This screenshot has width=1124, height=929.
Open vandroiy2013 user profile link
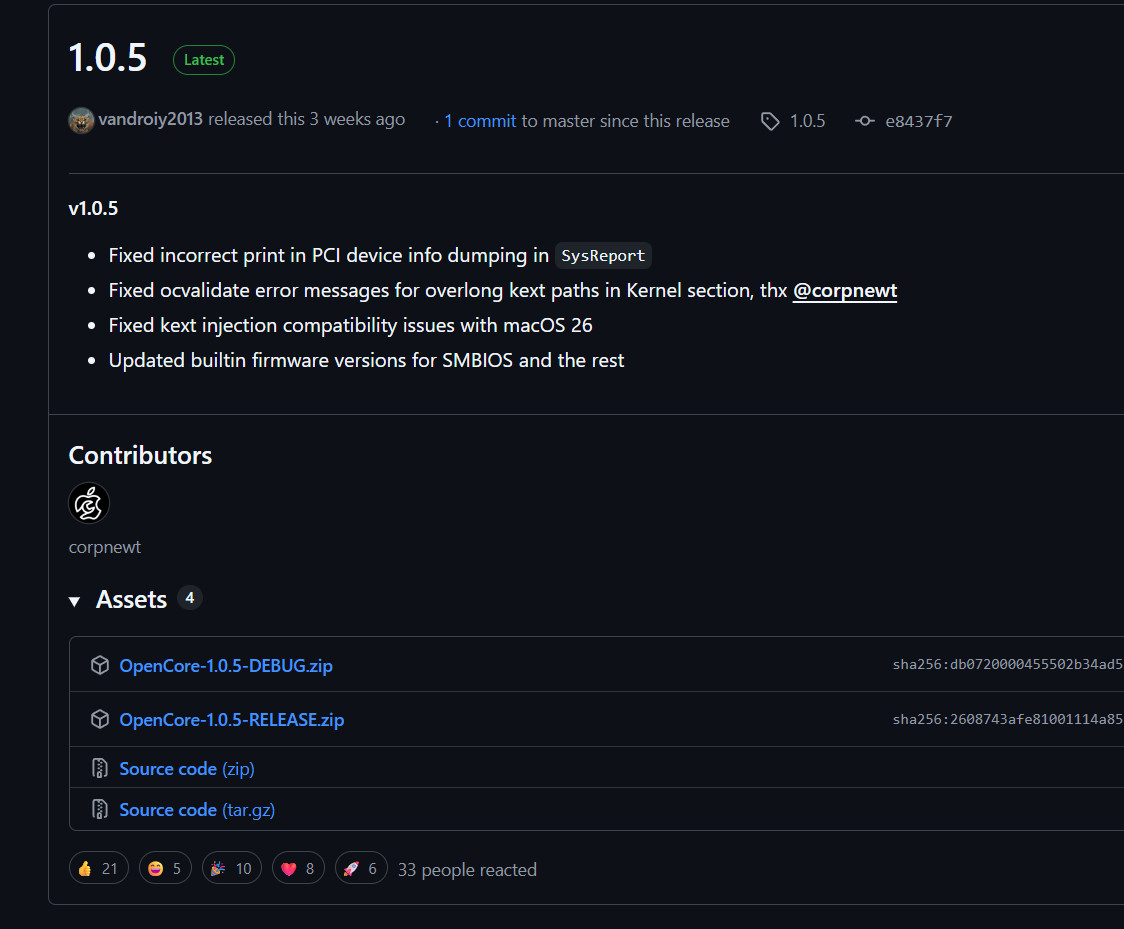[x=151, y=119]
